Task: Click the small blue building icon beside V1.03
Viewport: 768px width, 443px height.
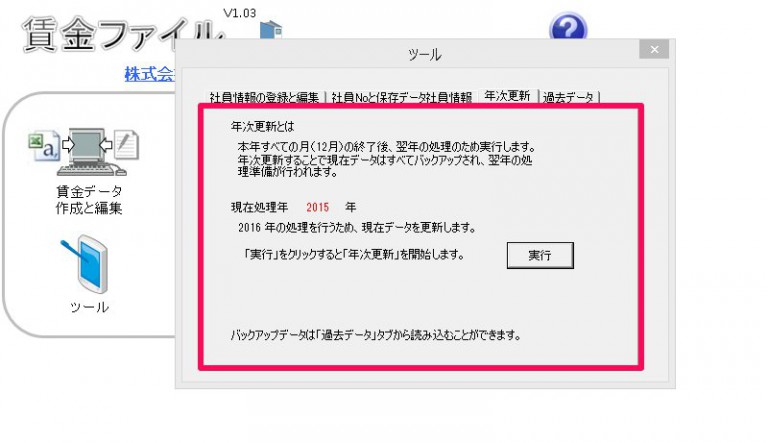Action: [x=271, y=29]
